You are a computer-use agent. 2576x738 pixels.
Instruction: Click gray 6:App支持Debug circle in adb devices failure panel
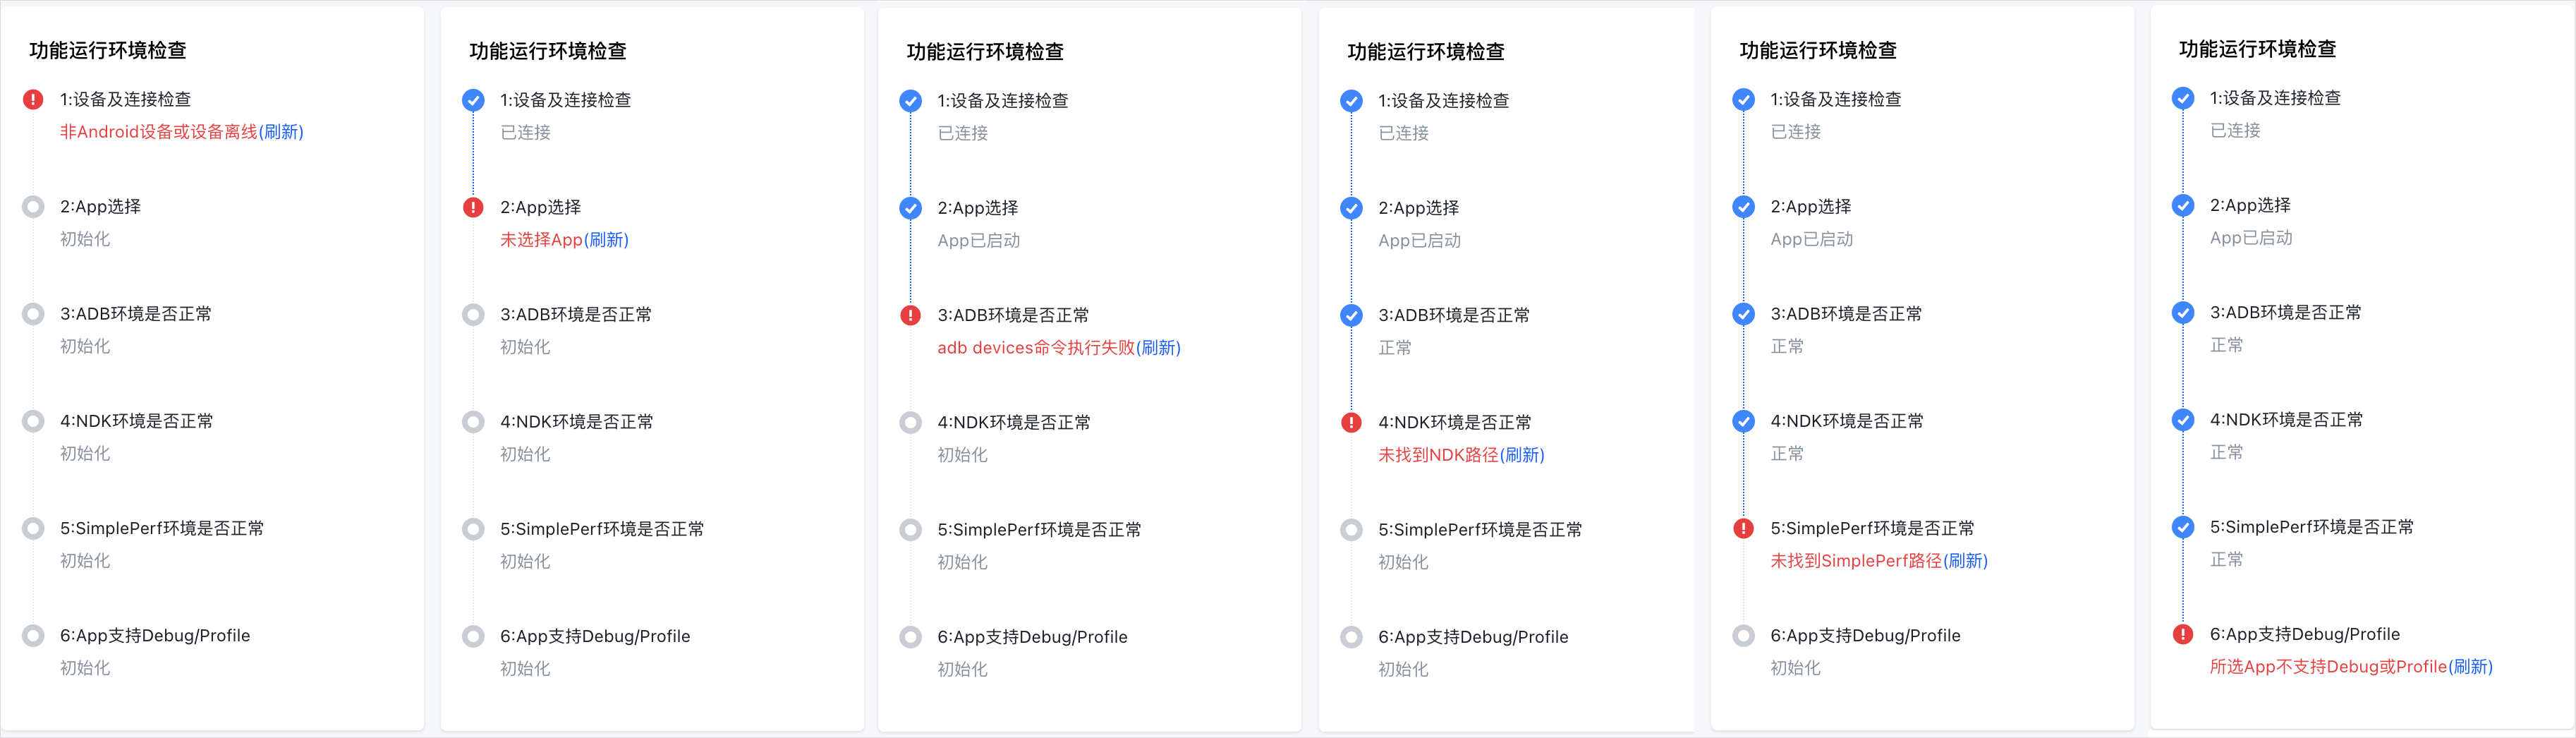point(910,637)
